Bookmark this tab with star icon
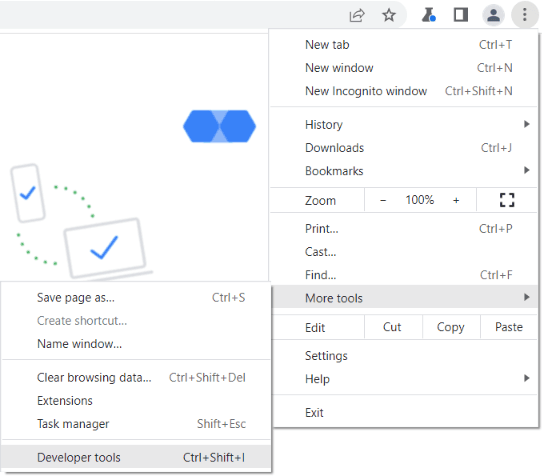This screenshot has height=476, width=542. 389,15
